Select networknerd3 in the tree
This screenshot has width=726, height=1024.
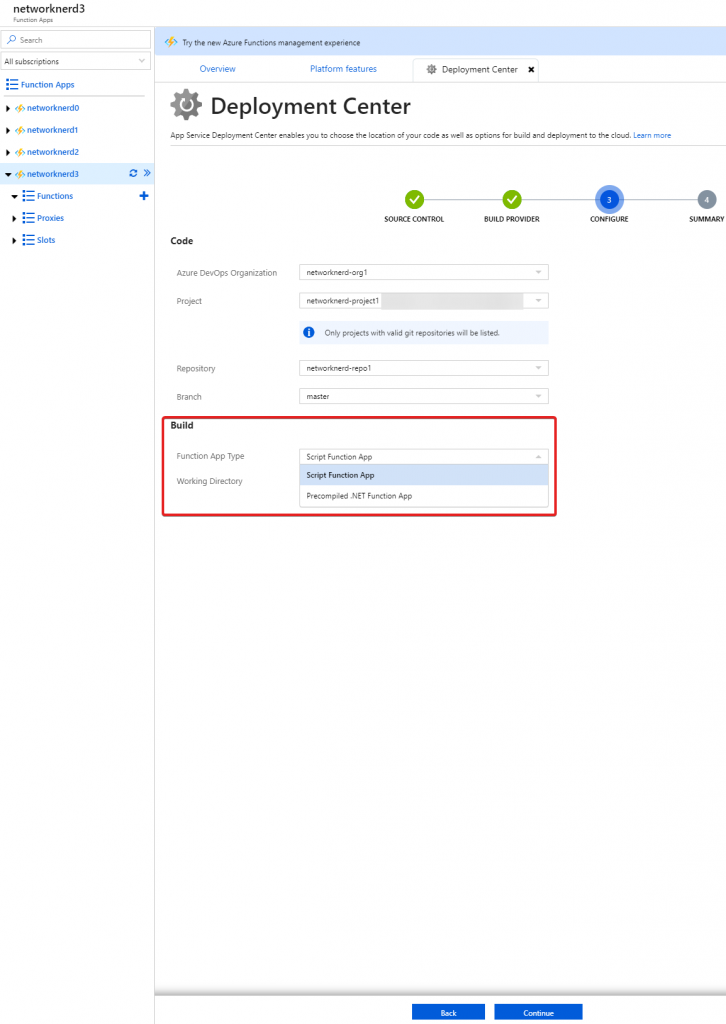coord(53,174)
